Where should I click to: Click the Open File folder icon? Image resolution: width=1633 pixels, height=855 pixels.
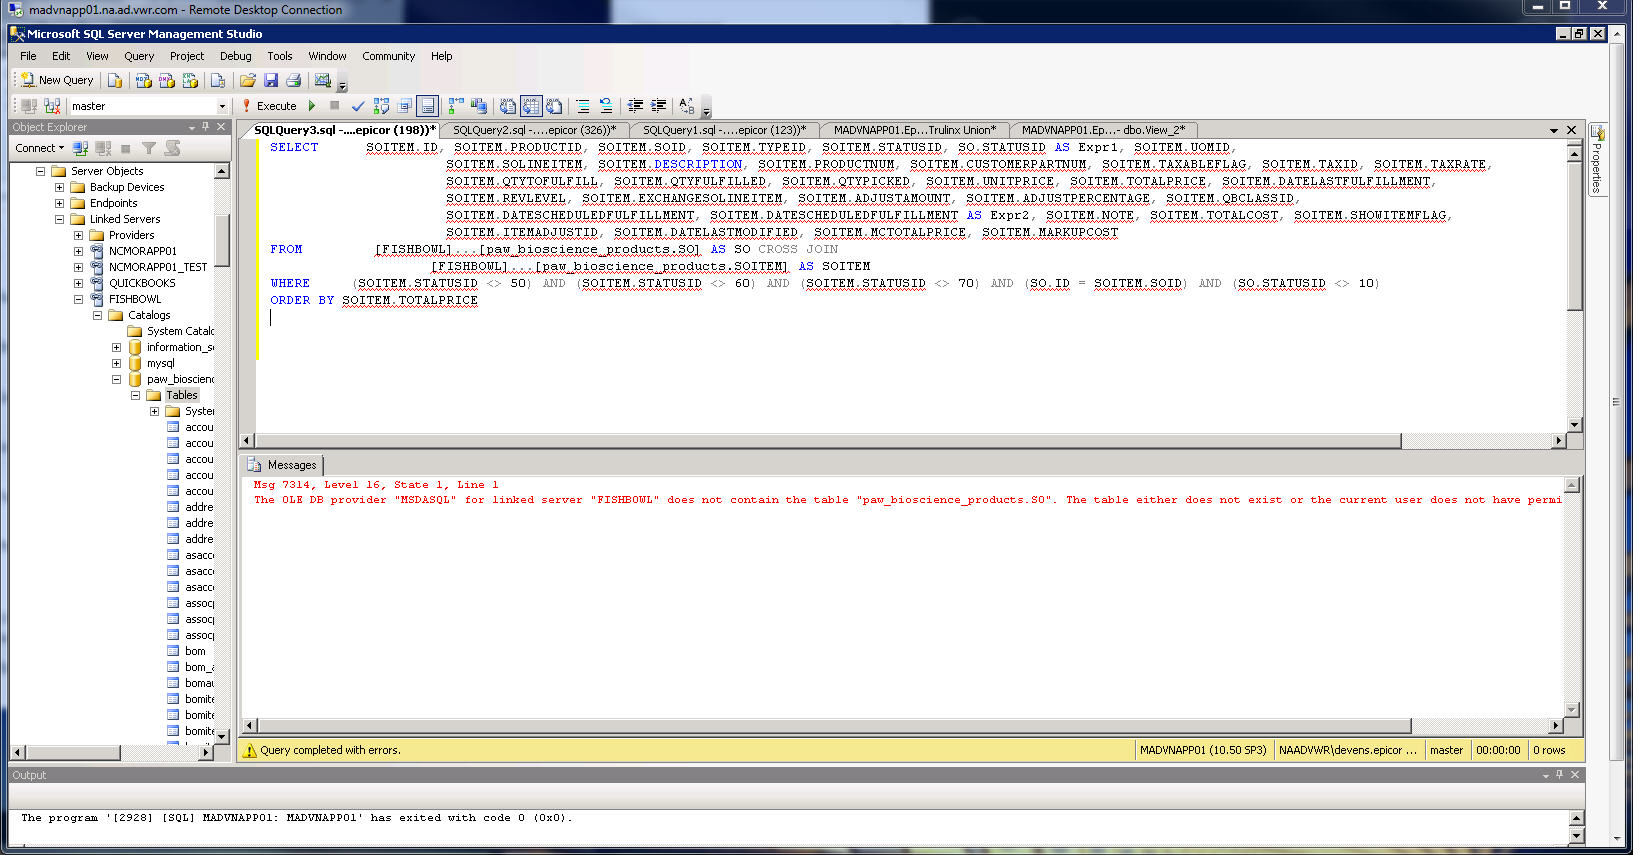click(x=248, y=80)
